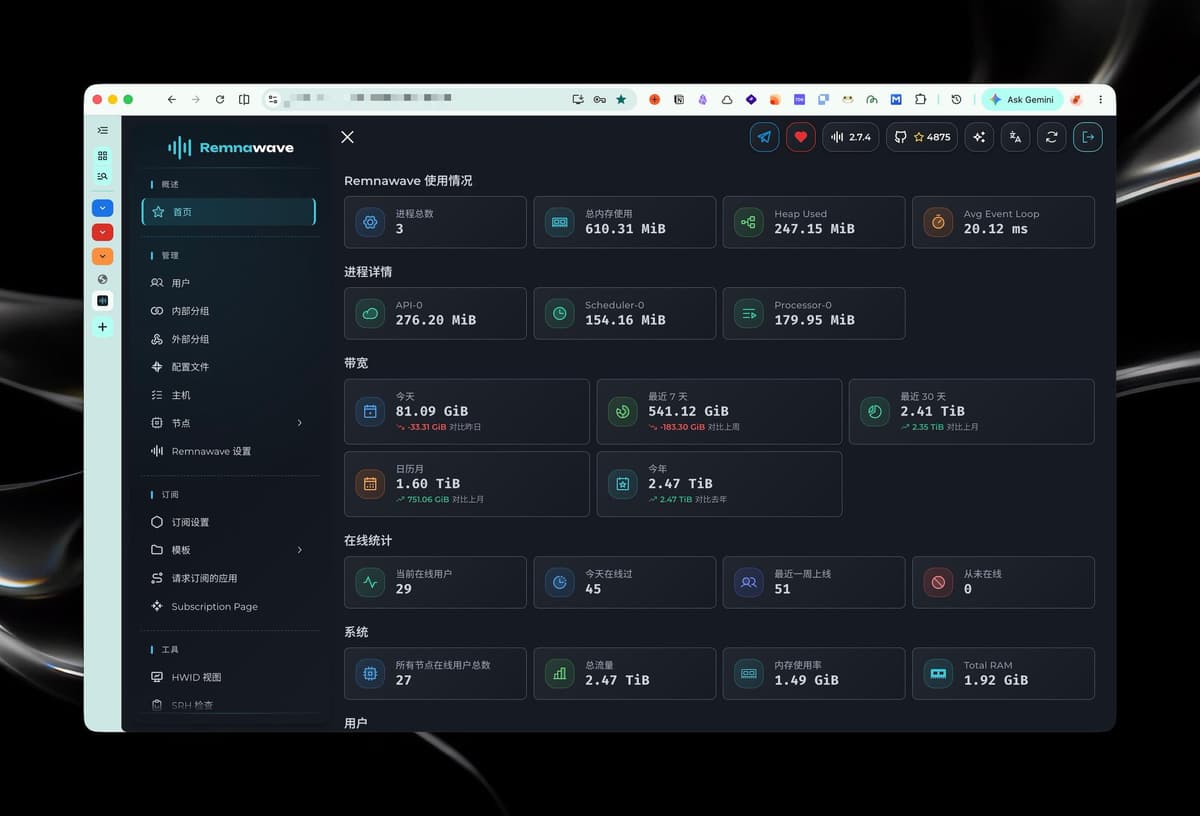Open 订阅设置 menu item
This screenshot has height=816, width=1200.
click(x=229, y=522)
